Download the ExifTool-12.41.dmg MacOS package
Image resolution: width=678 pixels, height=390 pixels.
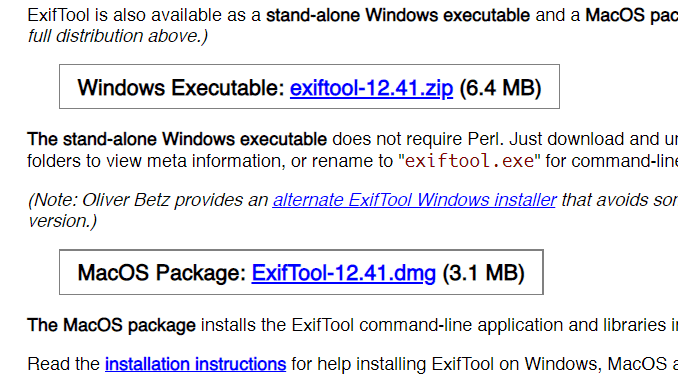coord(343,273)
